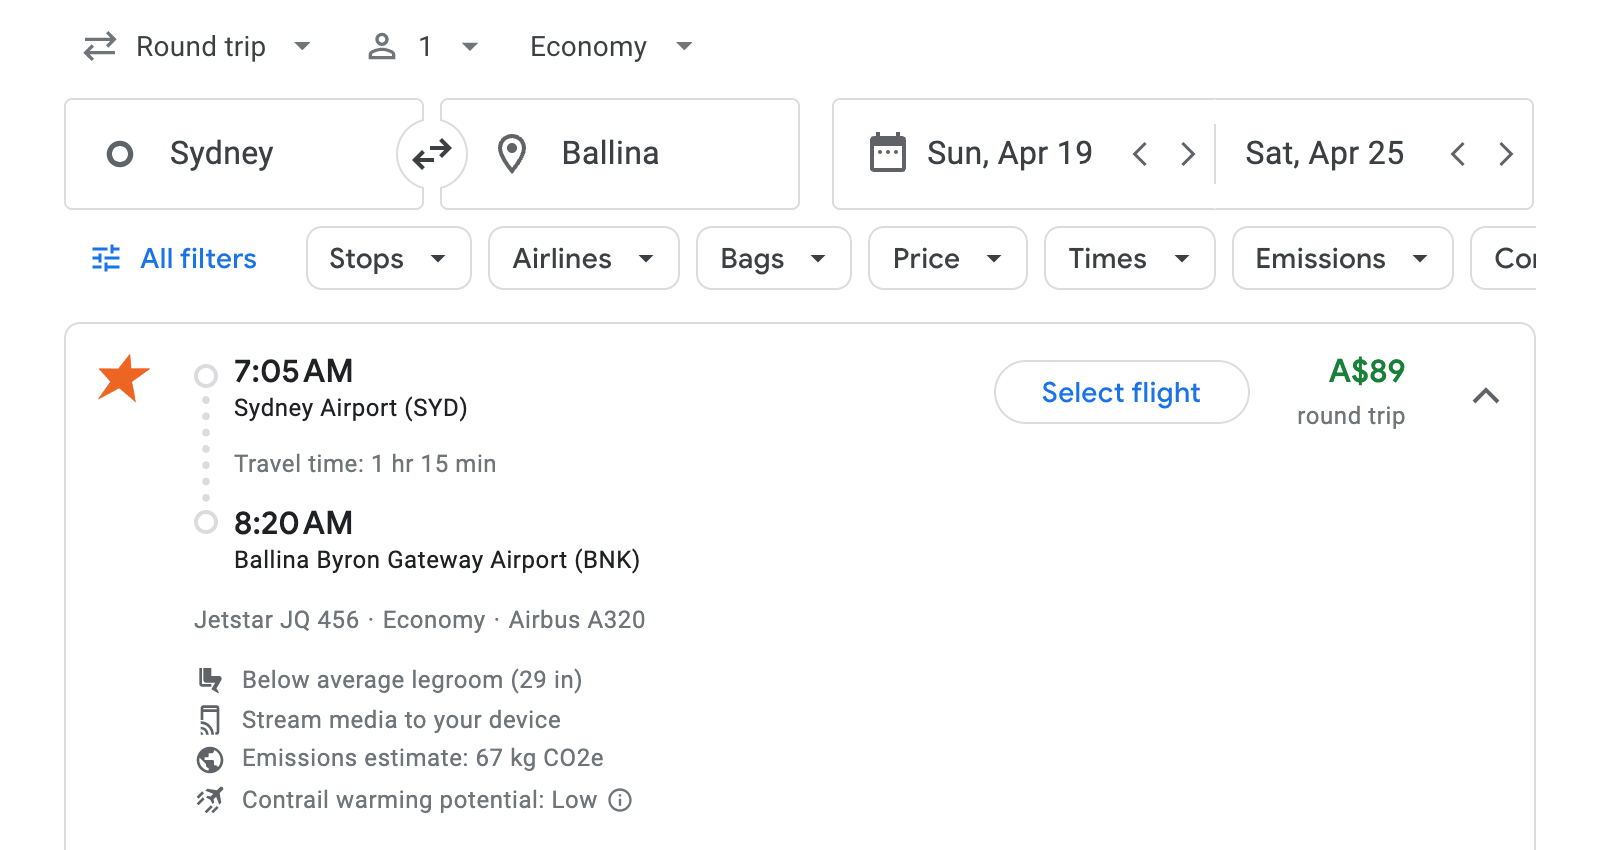Click the legroom icon for this flight
Image resolution: width=1600 pixels, height=850 pixels.
pos(210,679)
